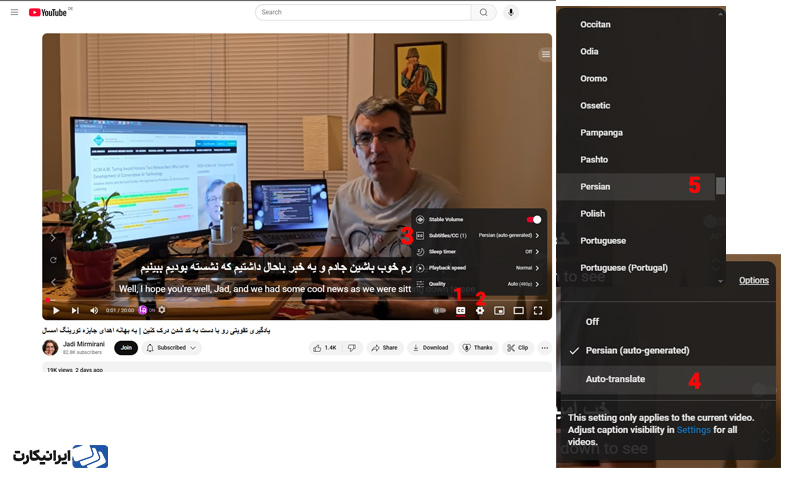Image resolution: width=800 pixels, height=477 pixels.
Task: Open Subtitles/CC settings row
Action: tap(479, 235)
